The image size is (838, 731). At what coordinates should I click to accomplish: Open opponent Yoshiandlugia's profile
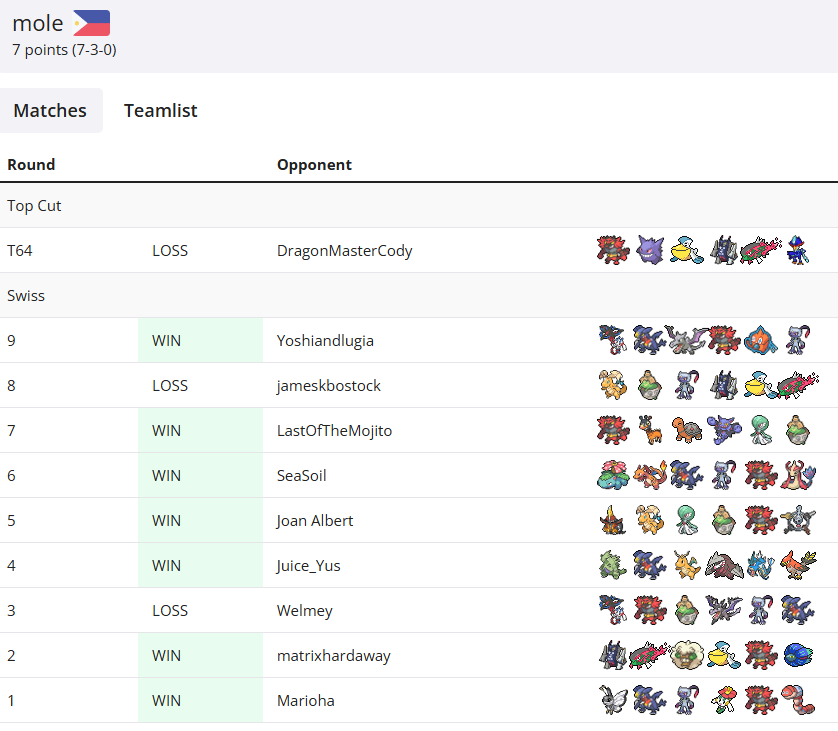tap(325, 340)
